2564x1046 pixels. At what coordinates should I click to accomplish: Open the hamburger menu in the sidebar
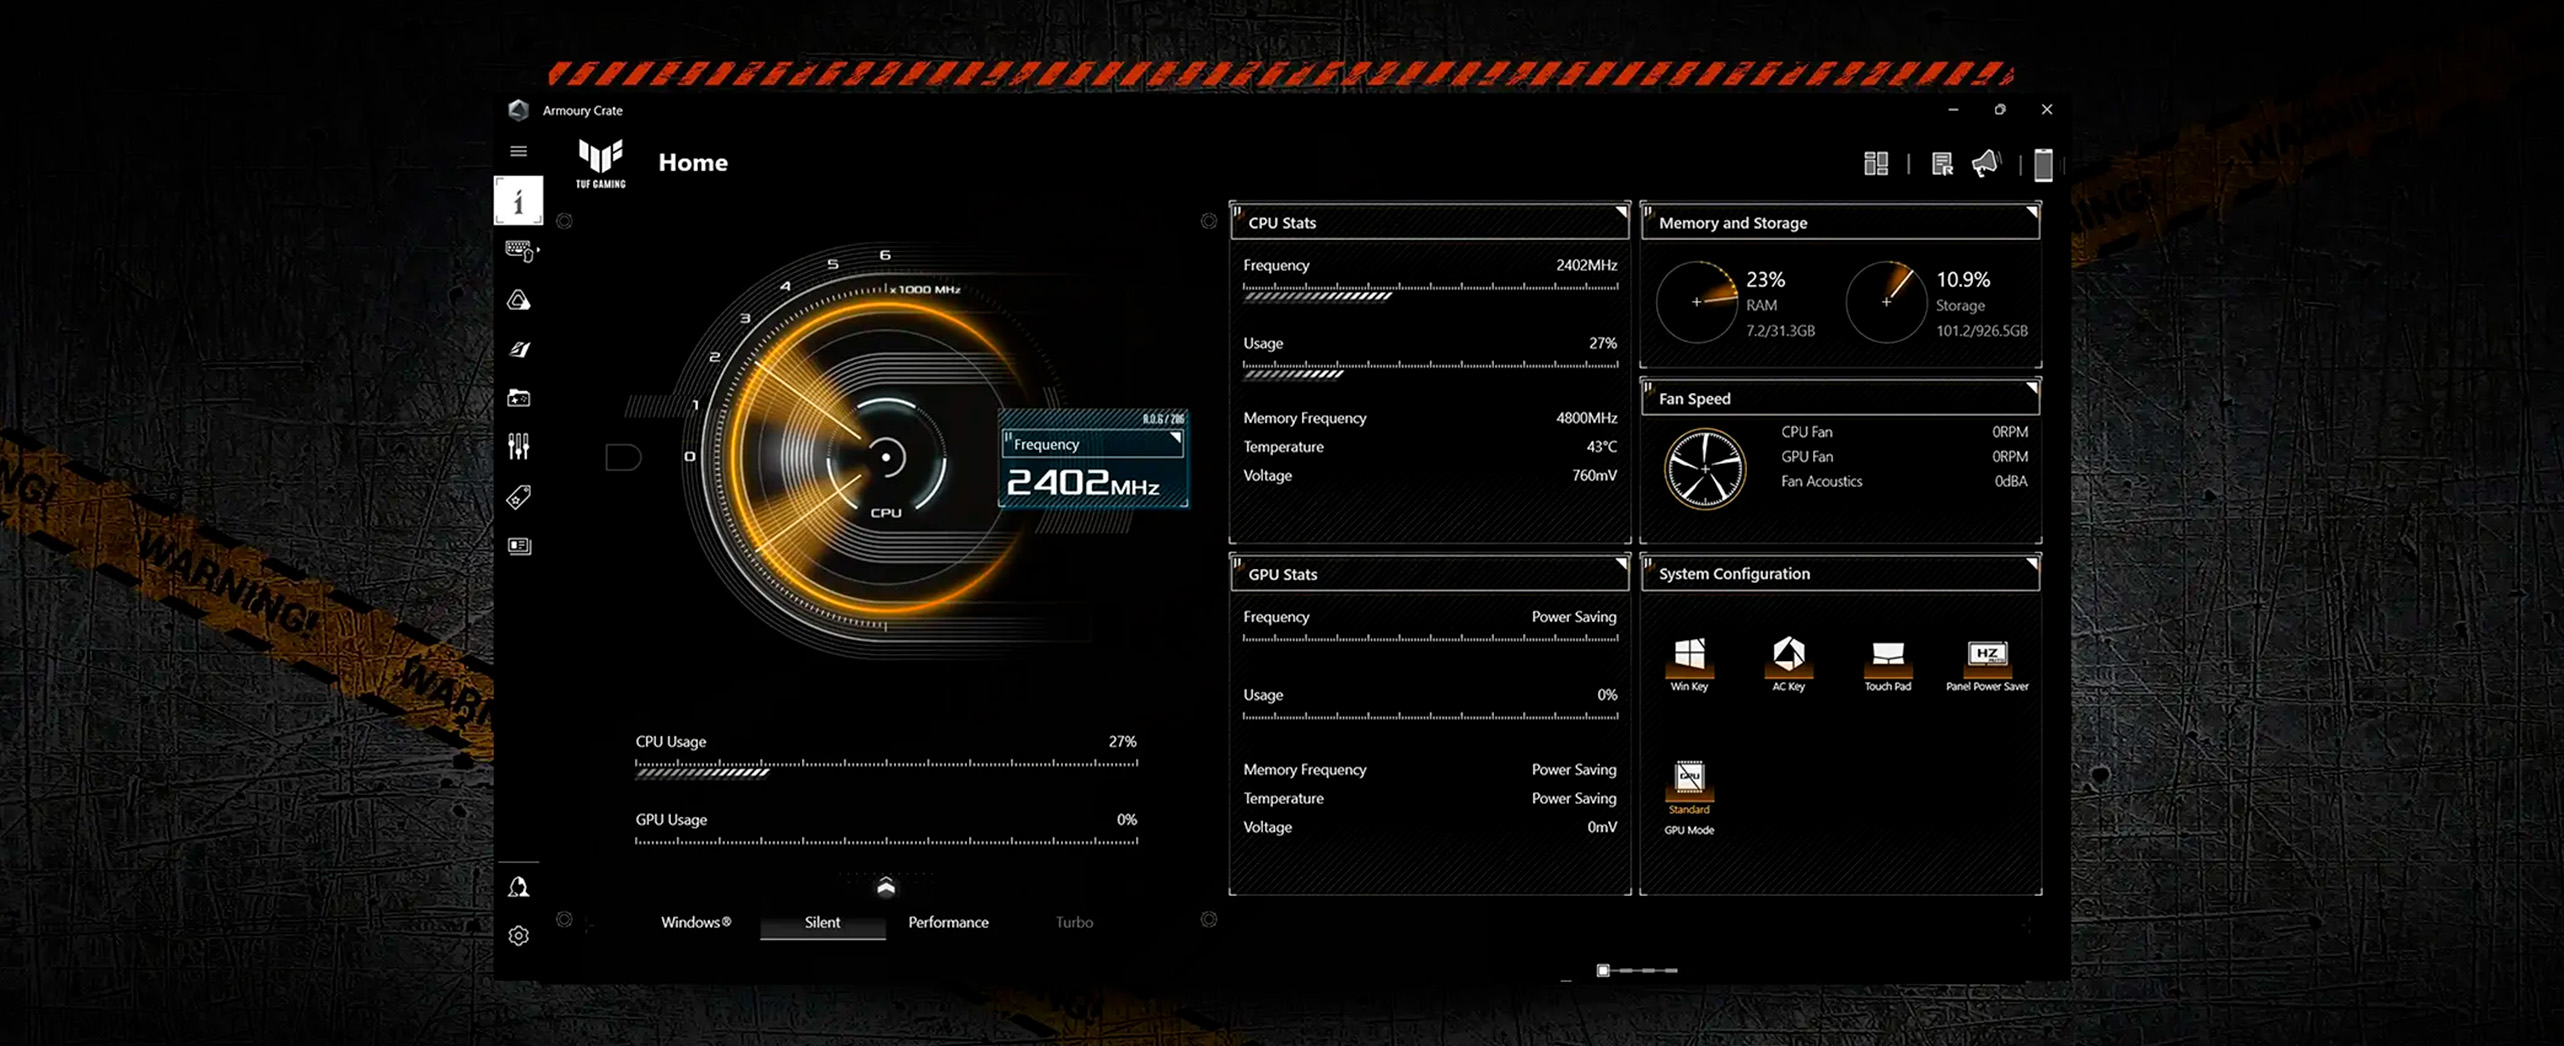(518, 151)
